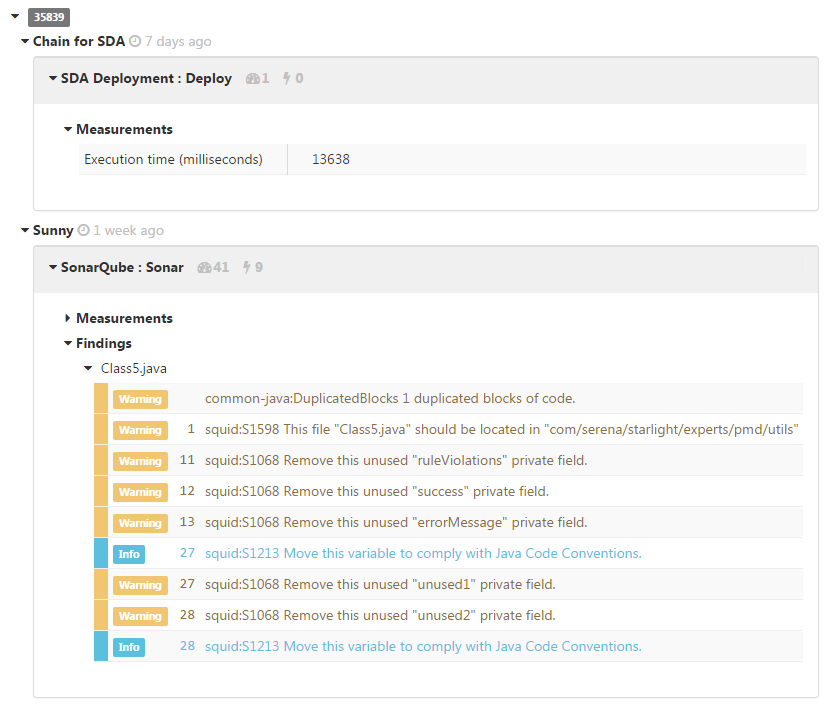Collapse the Class5.java file node
Image resolution: width=833 pixels, height=715 pixels.
(88, 368)
